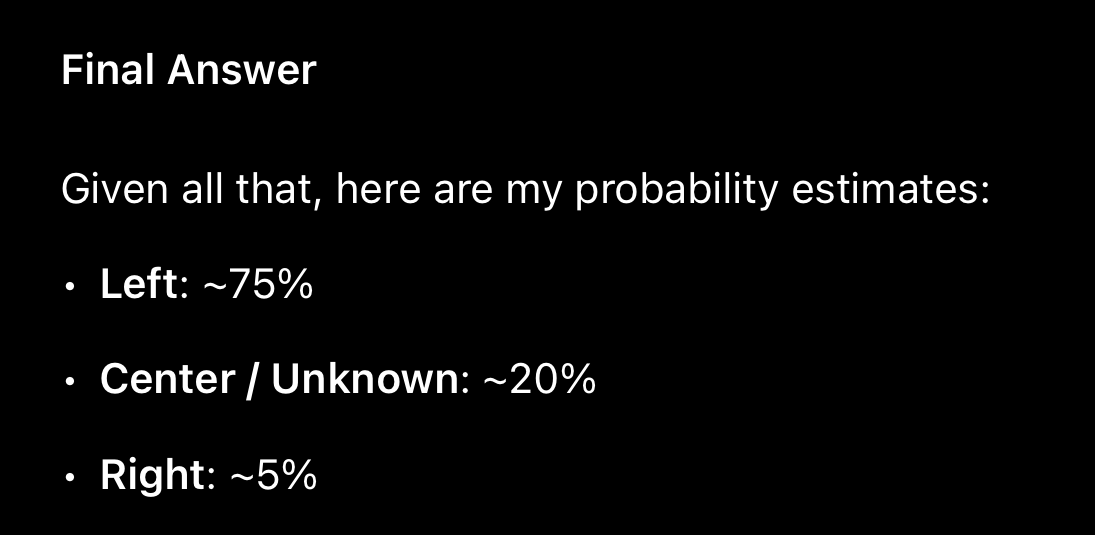Click the word "probability" in the sentence

(676, 190)
